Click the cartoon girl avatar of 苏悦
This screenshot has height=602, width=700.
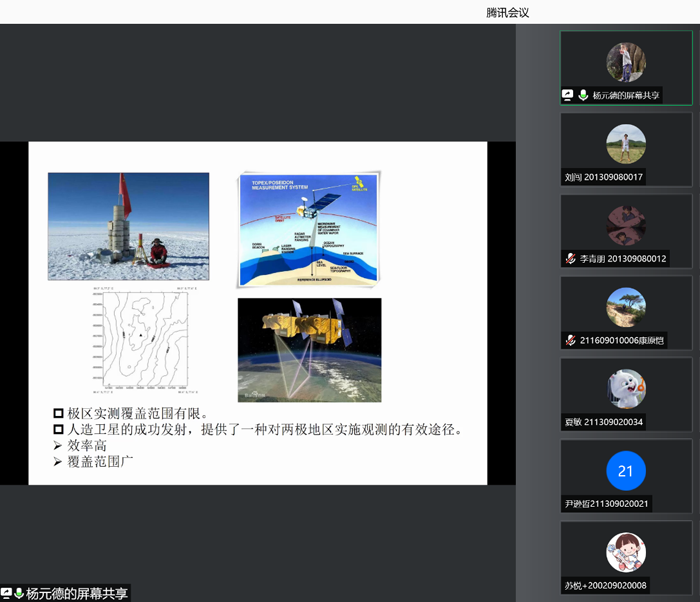pyautogui.click(x=626, y=552)
